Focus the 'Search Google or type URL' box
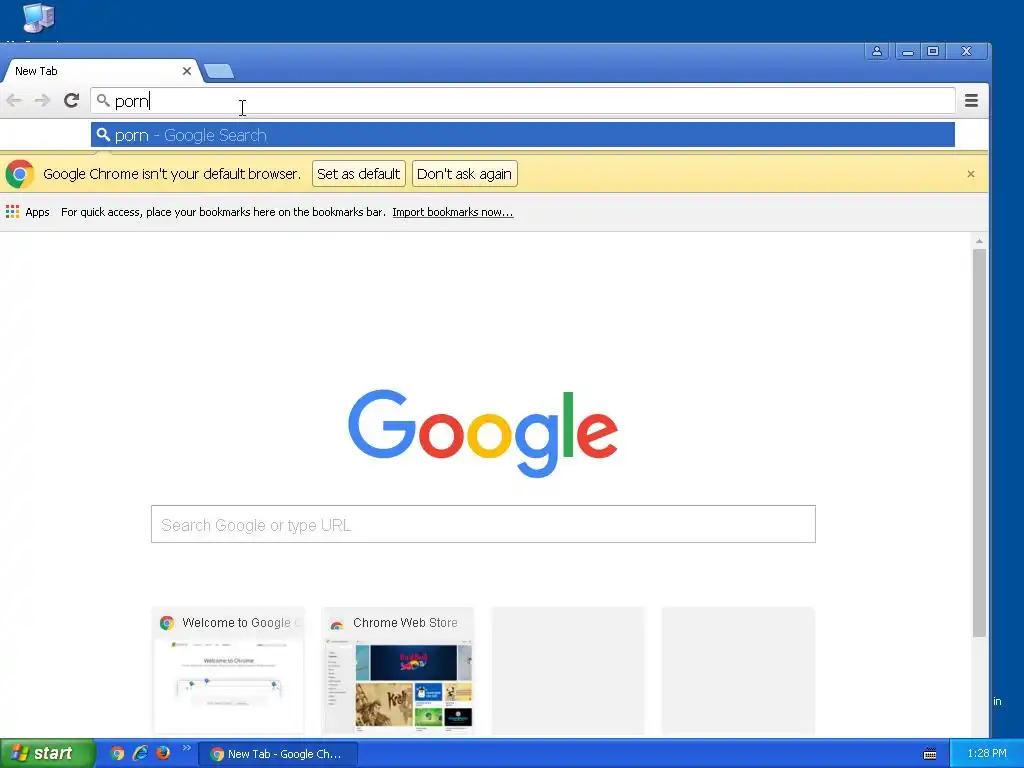The height and width of the screenshot is (768, 1024). click(483, 524)
